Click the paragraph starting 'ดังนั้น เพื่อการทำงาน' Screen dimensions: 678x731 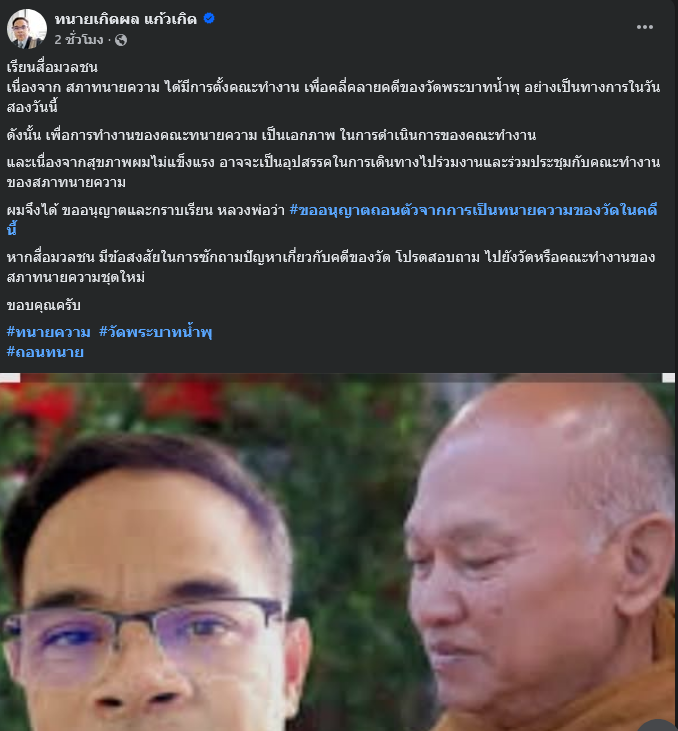pos(271,135)
